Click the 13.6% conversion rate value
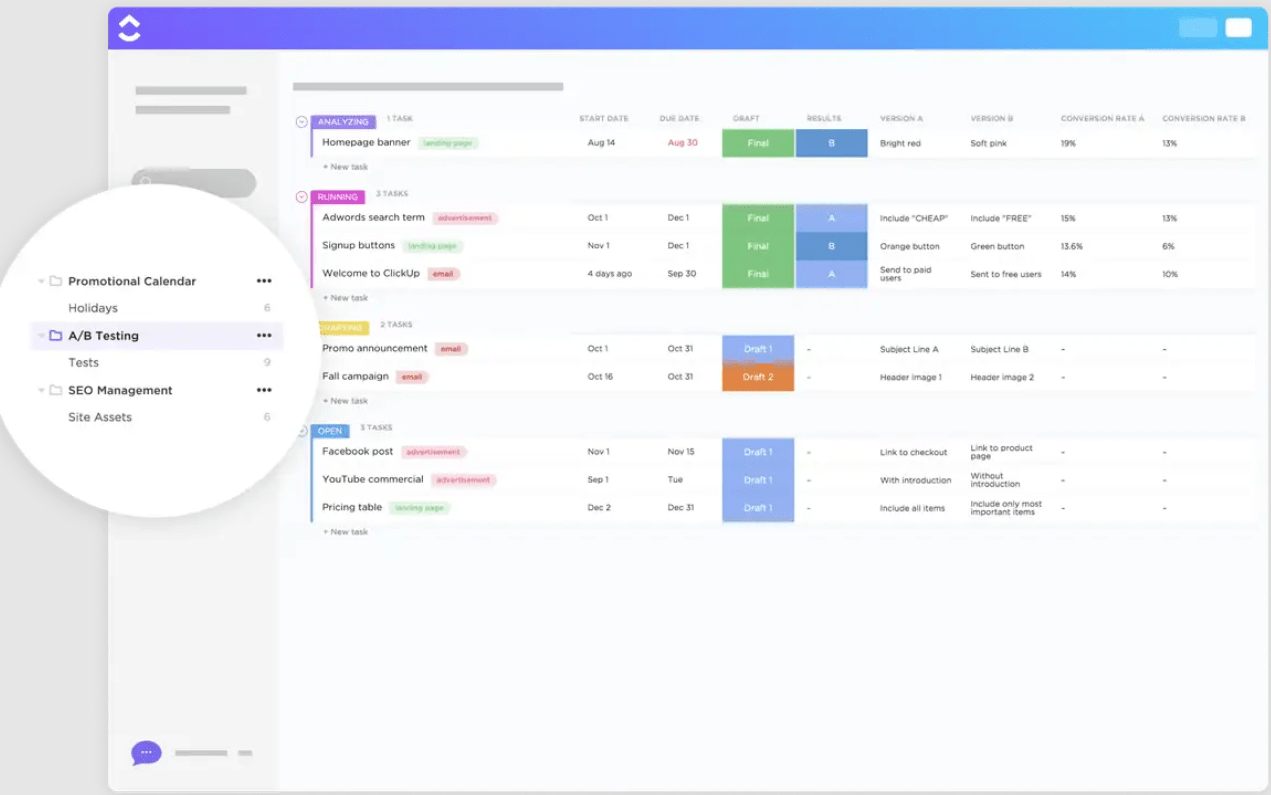The height and width of the screenshot is (795, 1271). tap(1072, 246)
